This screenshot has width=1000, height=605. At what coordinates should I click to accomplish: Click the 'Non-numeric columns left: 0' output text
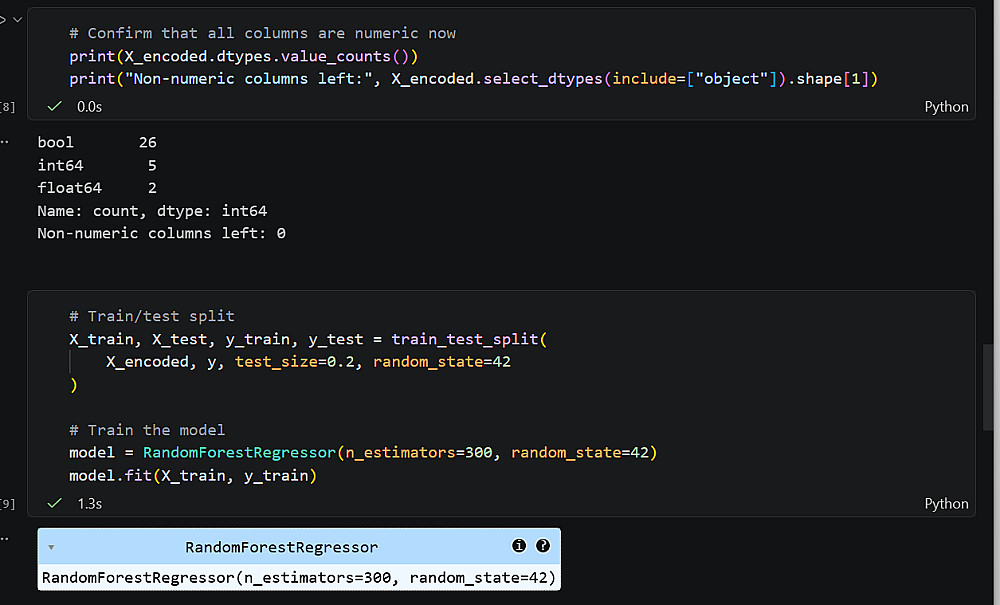(161, 233)
